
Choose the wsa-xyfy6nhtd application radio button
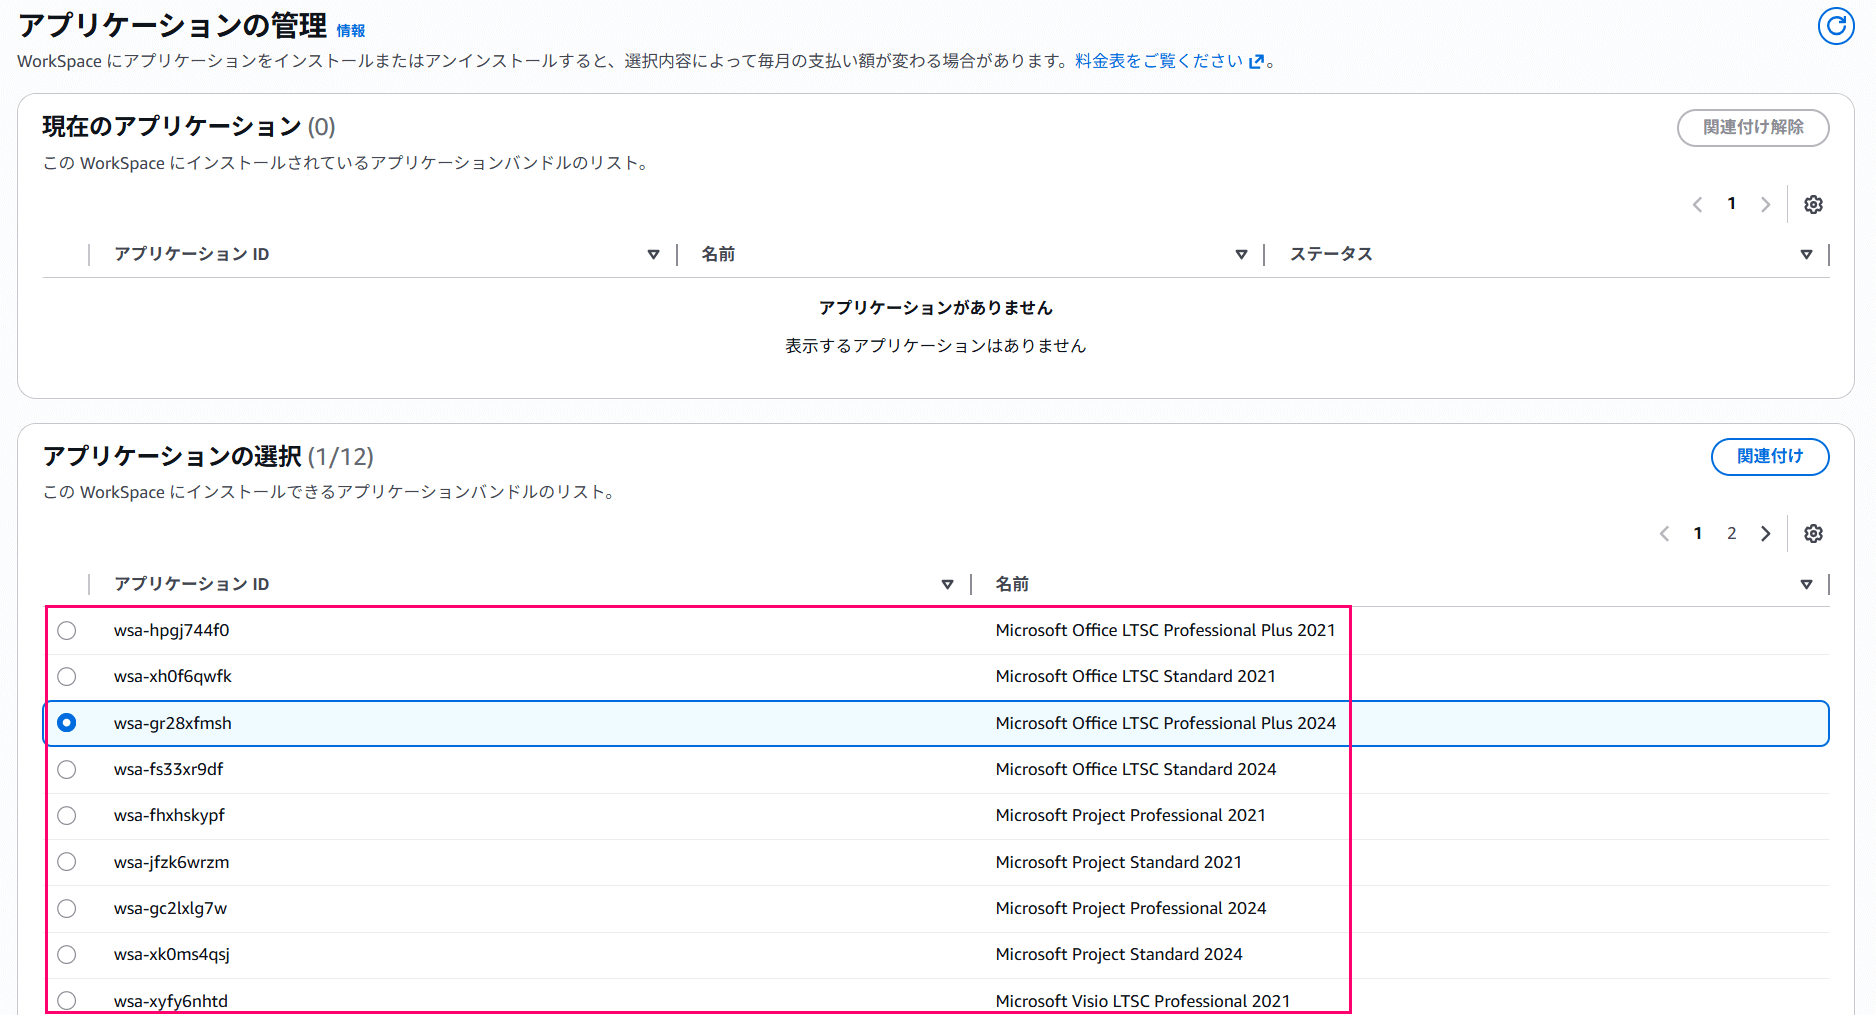66,1000
